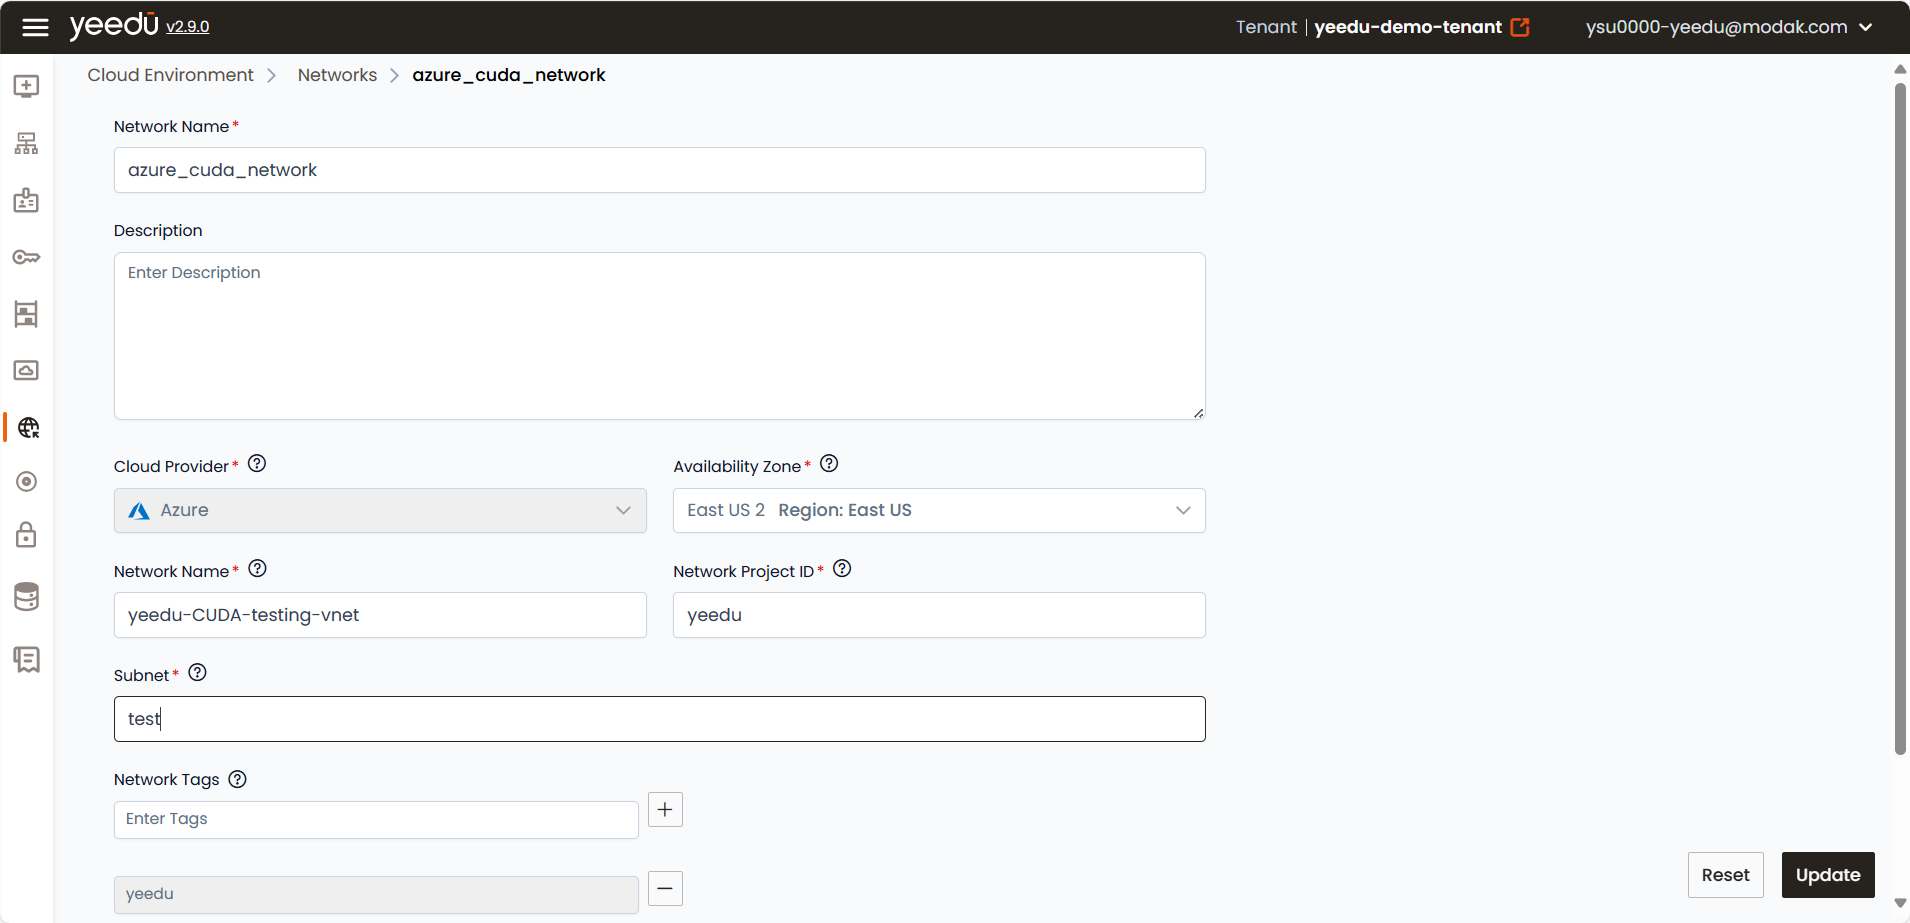Click the Enter Tags input

tap(376, 819)
